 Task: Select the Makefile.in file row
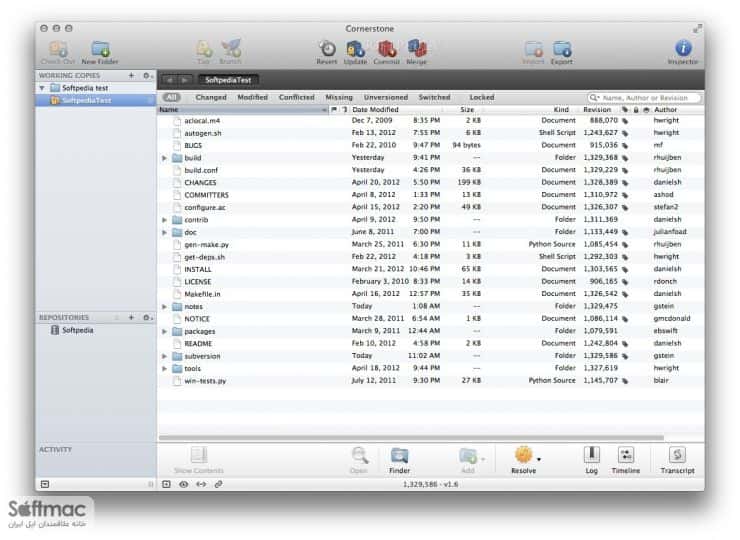click(430, 294)
